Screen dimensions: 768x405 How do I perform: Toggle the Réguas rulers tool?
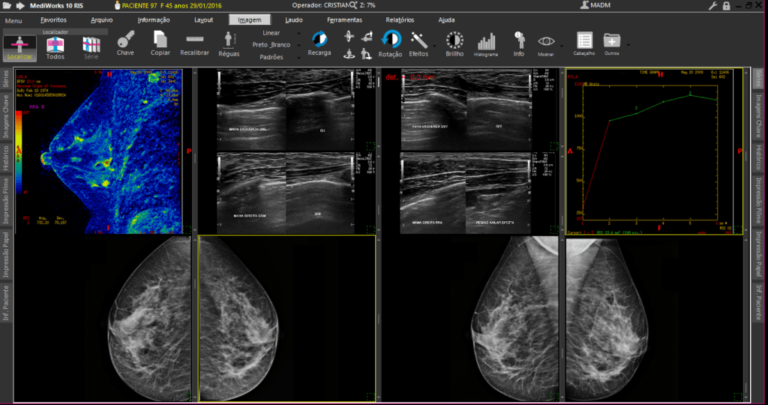click(x=229, y=44)
